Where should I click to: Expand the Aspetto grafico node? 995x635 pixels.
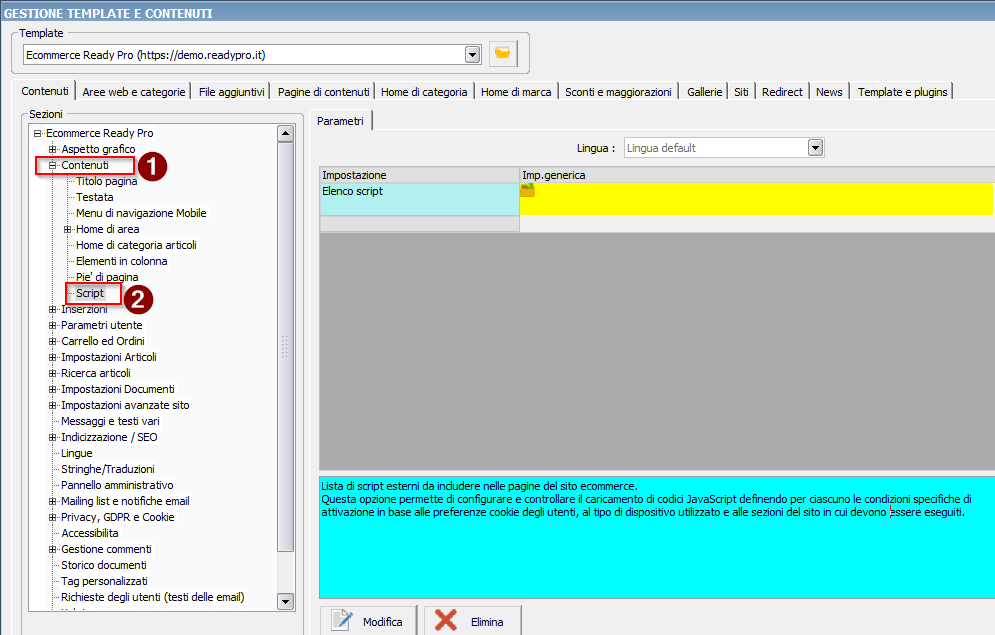(x=53, y=149)
